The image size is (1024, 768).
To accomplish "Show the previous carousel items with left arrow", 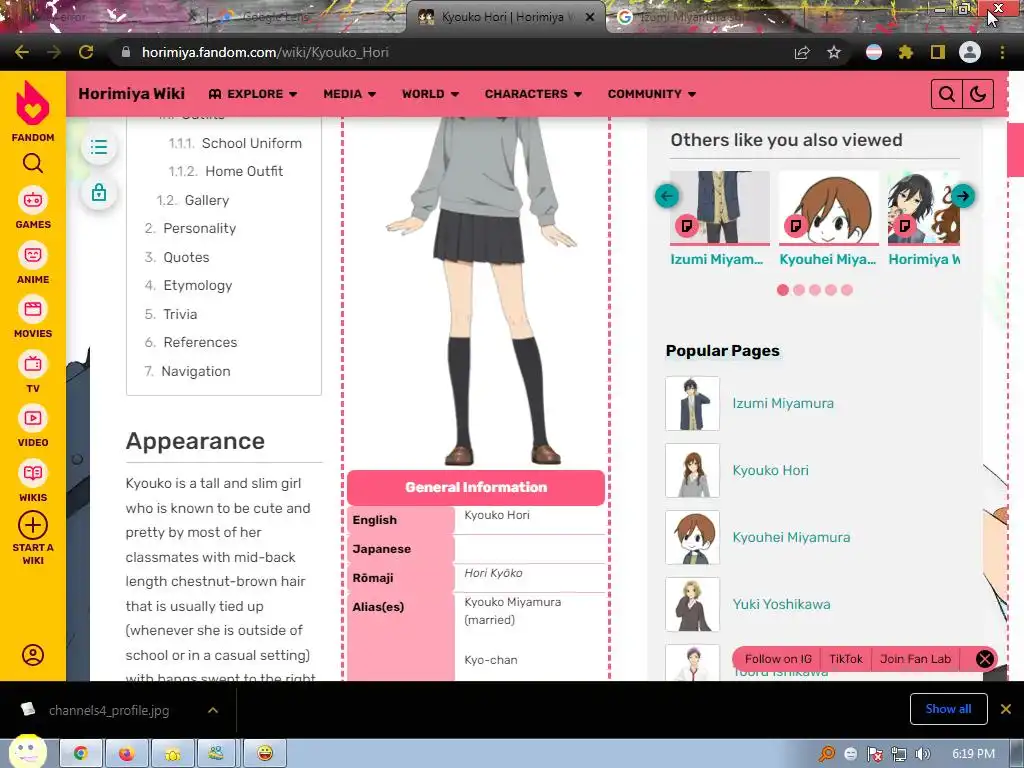I will [x=667, y=195].
